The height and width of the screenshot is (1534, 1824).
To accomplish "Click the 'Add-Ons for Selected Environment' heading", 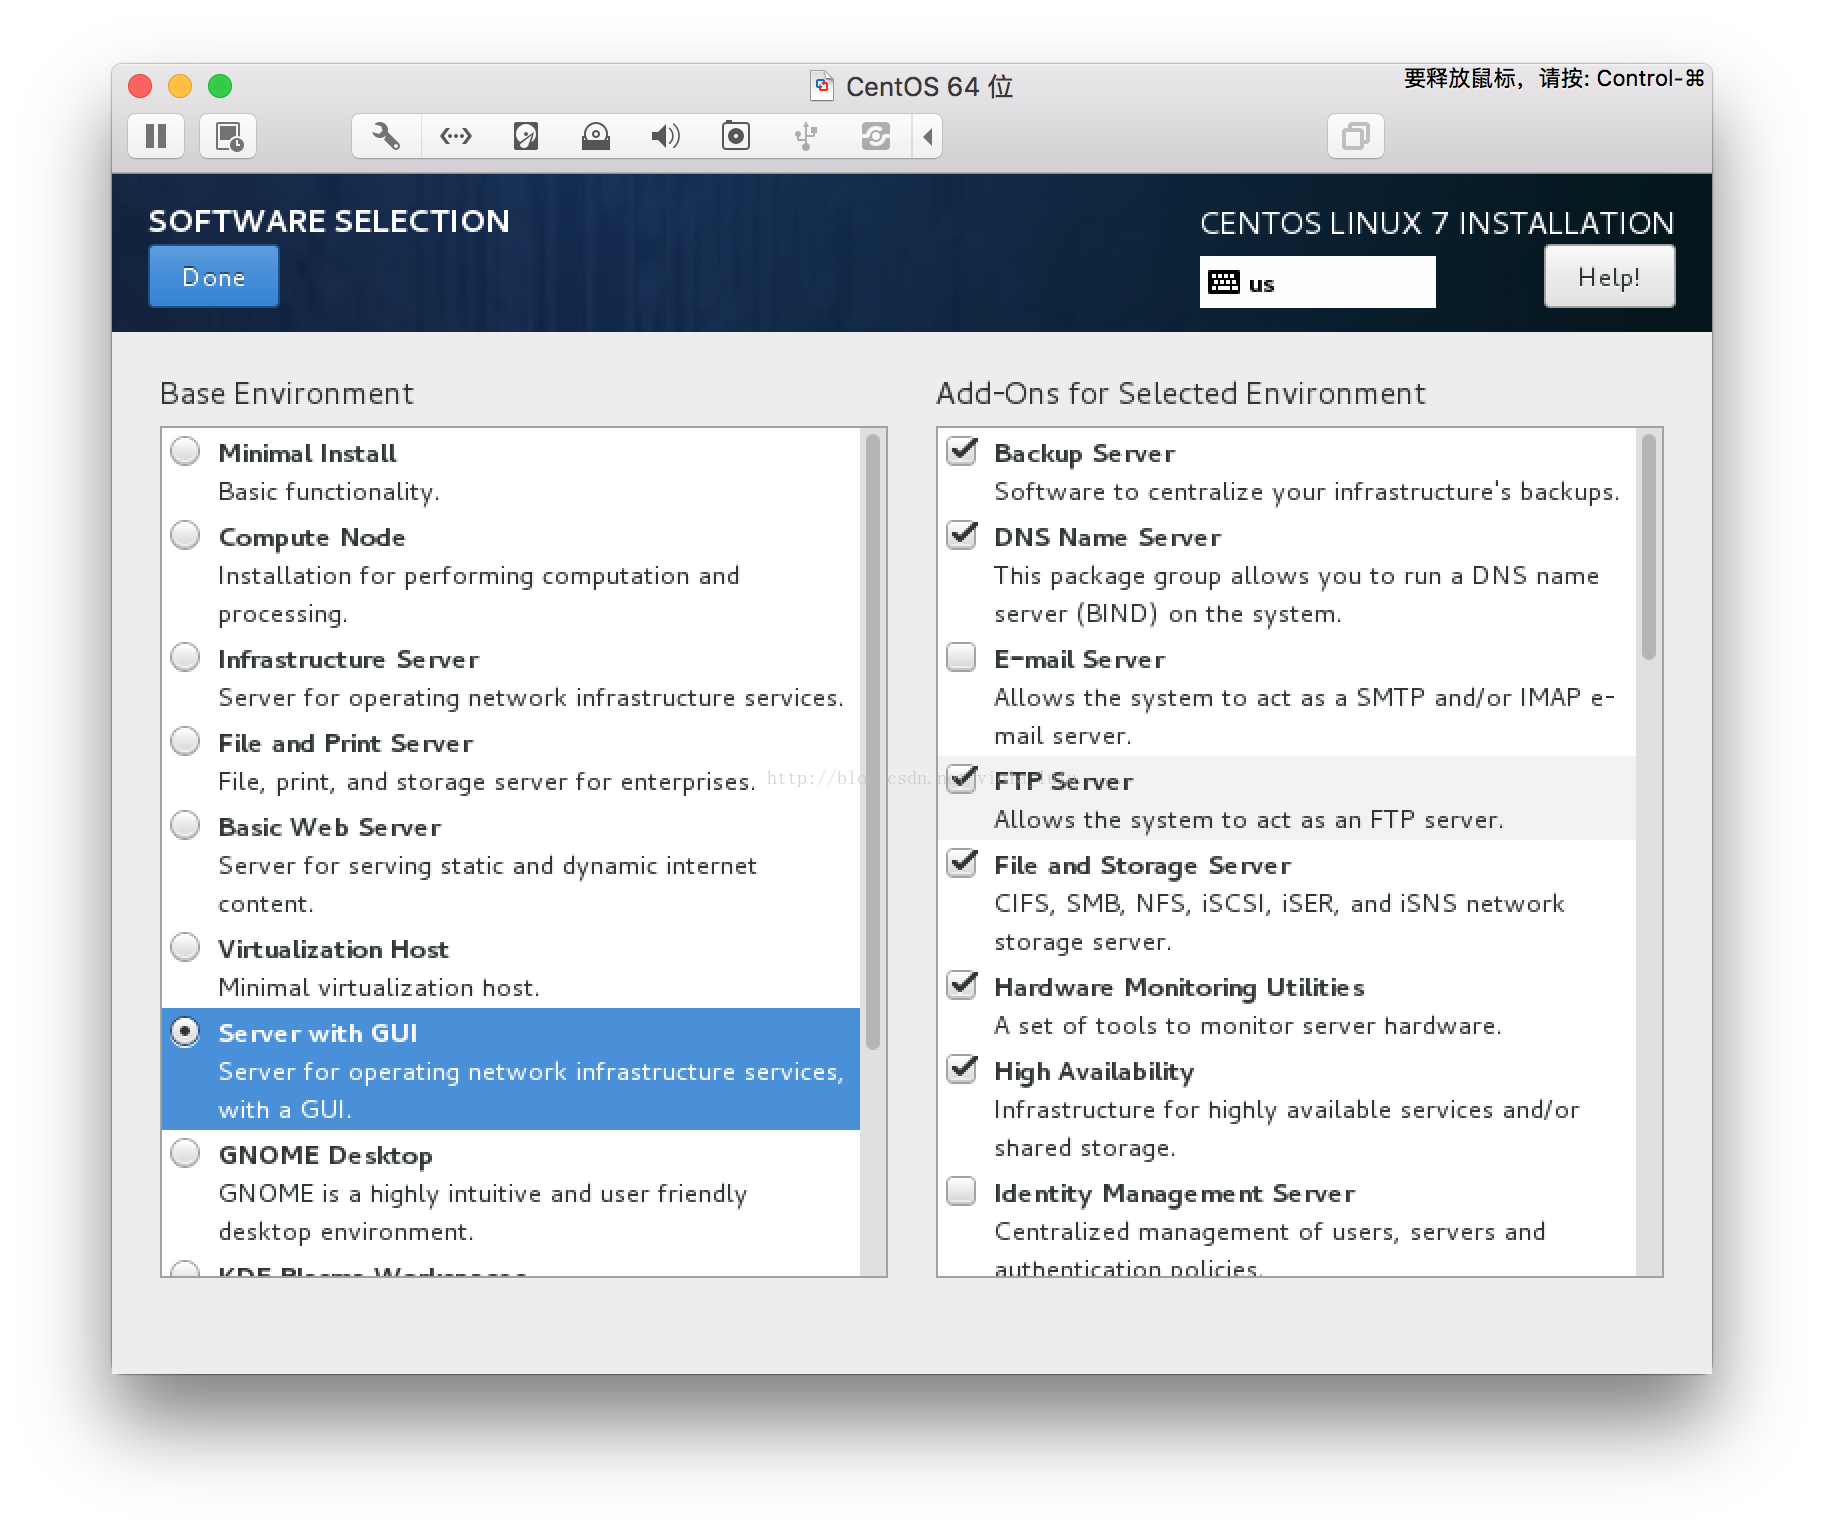I will [1181, 394].
